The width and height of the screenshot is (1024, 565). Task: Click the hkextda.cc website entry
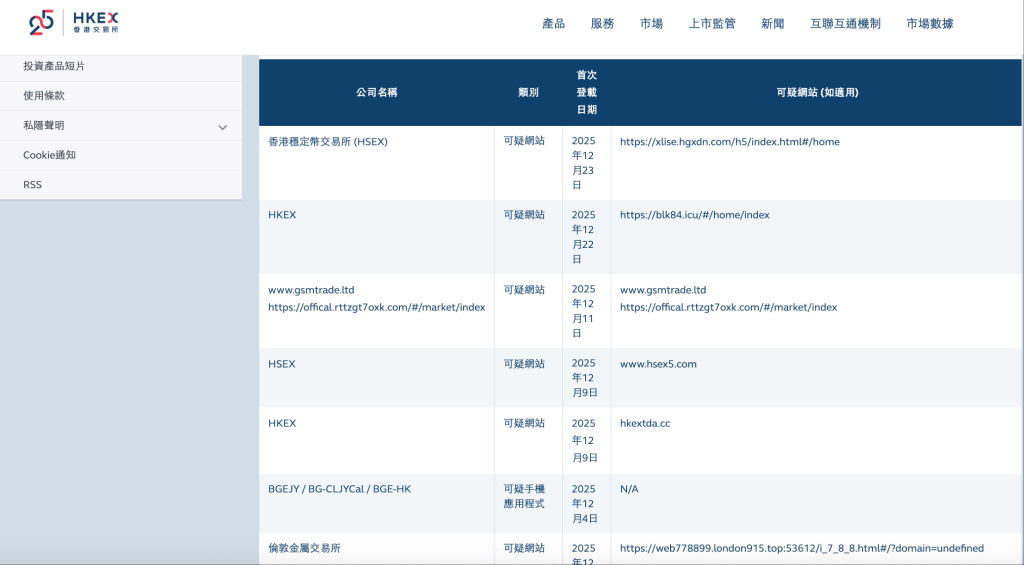(645, 423)
